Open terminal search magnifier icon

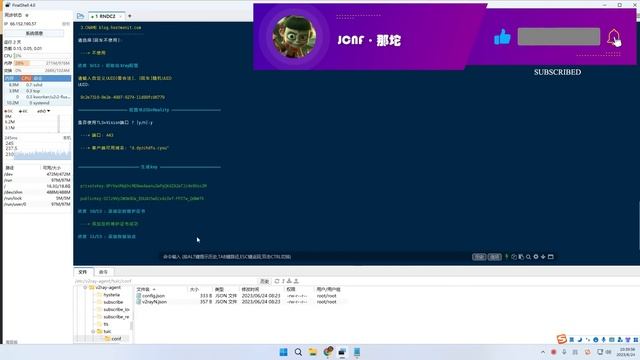(529, 257)
